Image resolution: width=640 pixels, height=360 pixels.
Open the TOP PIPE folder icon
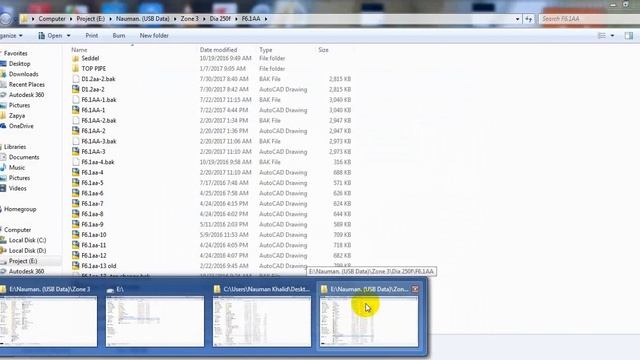76,69
